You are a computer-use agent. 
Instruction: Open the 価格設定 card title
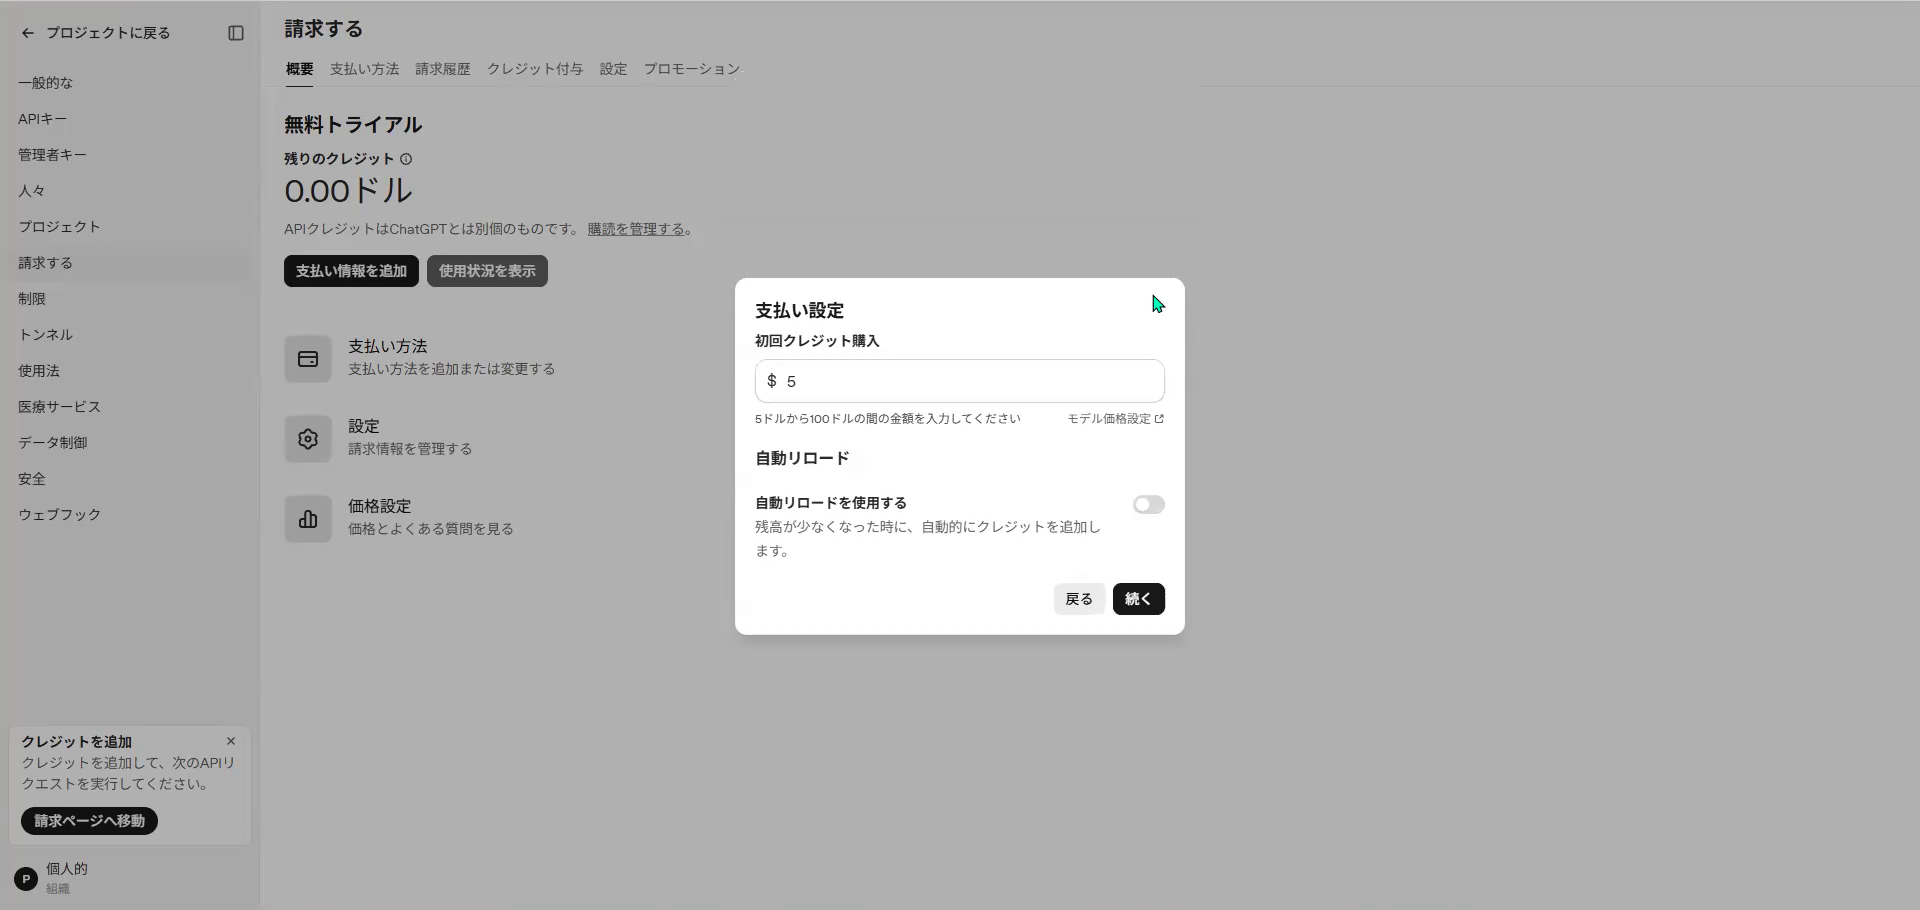[379, 506]
